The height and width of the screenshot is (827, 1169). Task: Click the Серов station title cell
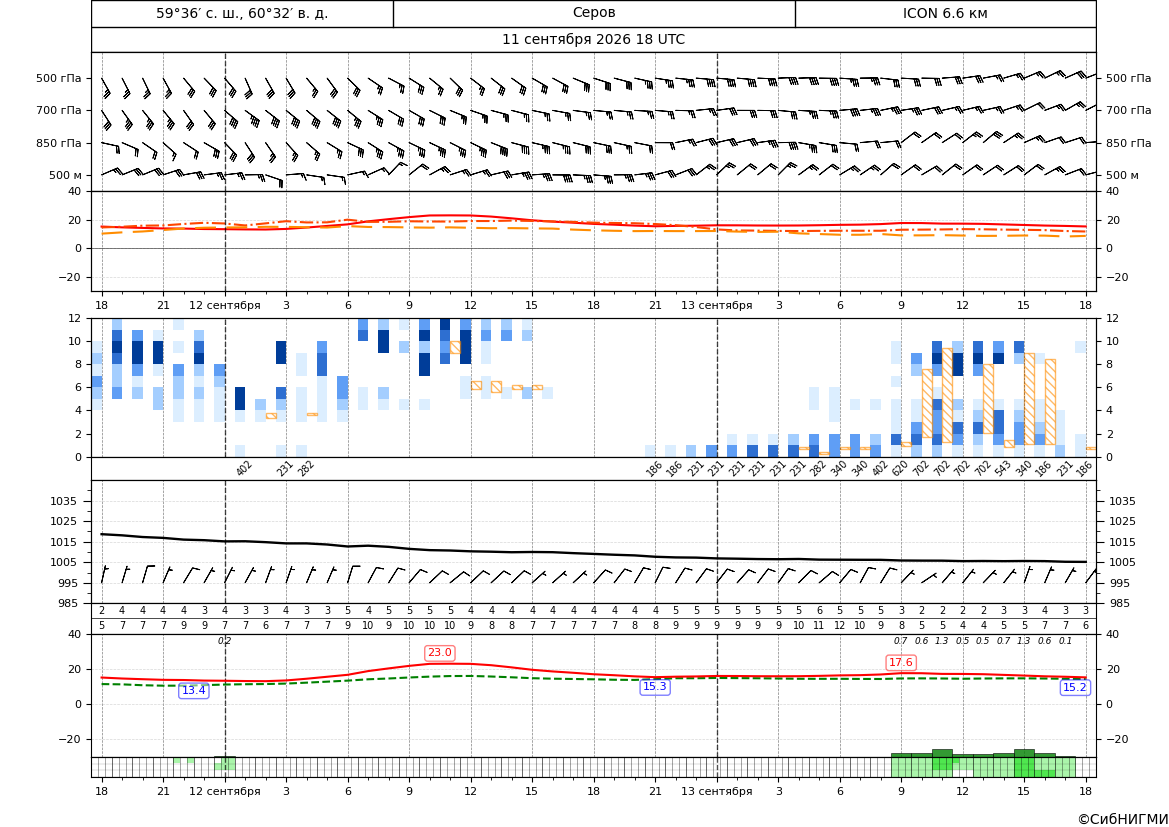tap(594, 13)
